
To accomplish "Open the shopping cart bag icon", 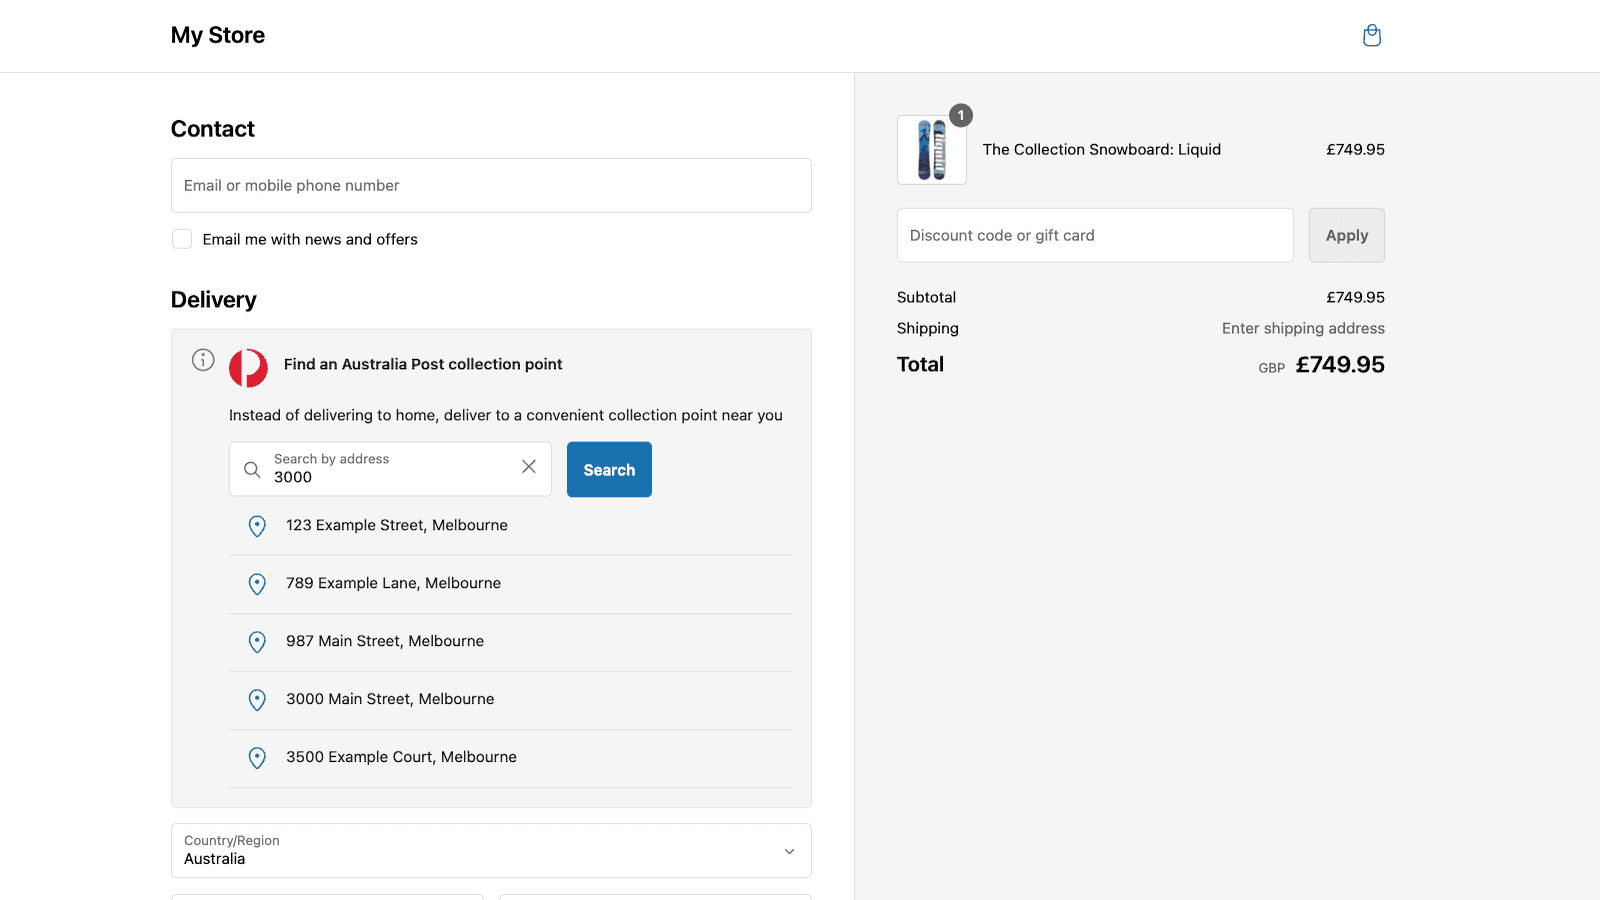I will click(1371, 35).
